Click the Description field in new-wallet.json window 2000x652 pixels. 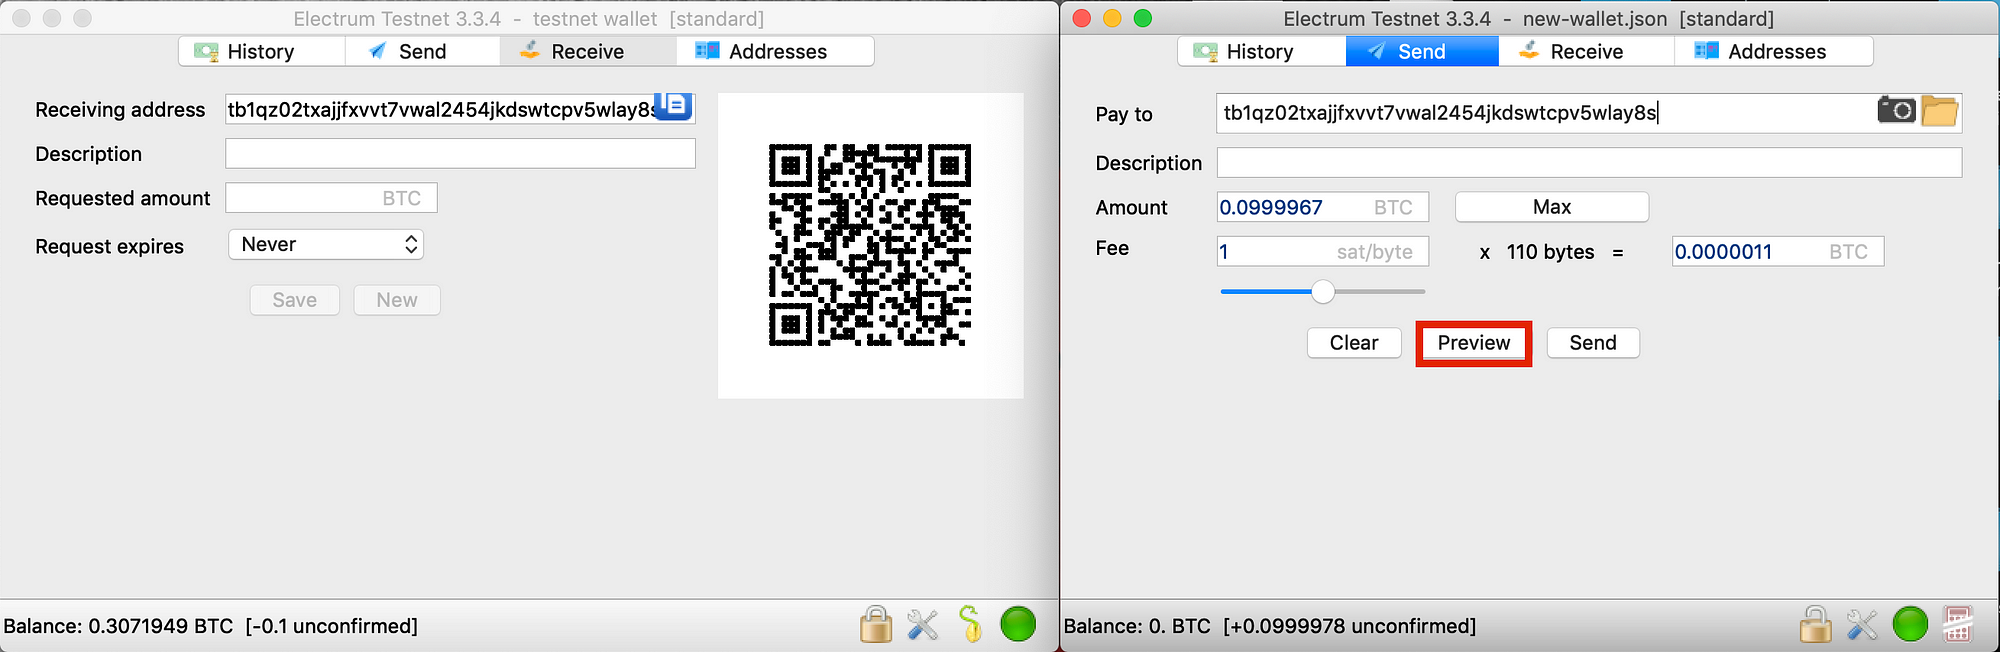click(1589, 163)
